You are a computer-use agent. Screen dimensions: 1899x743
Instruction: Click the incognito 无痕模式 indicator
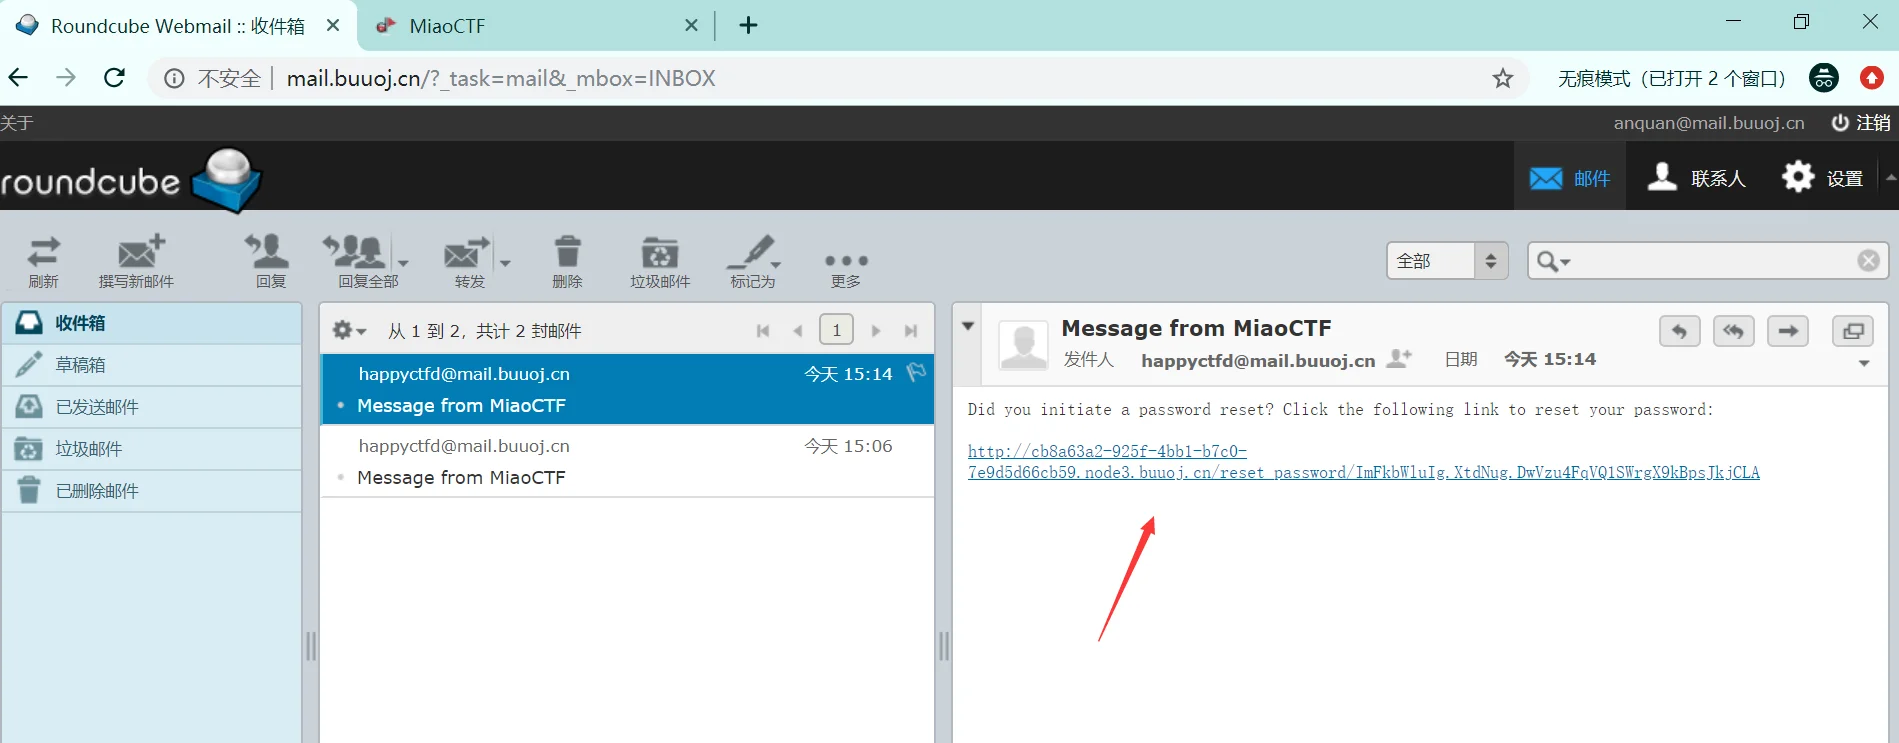tap(1697, 78)
